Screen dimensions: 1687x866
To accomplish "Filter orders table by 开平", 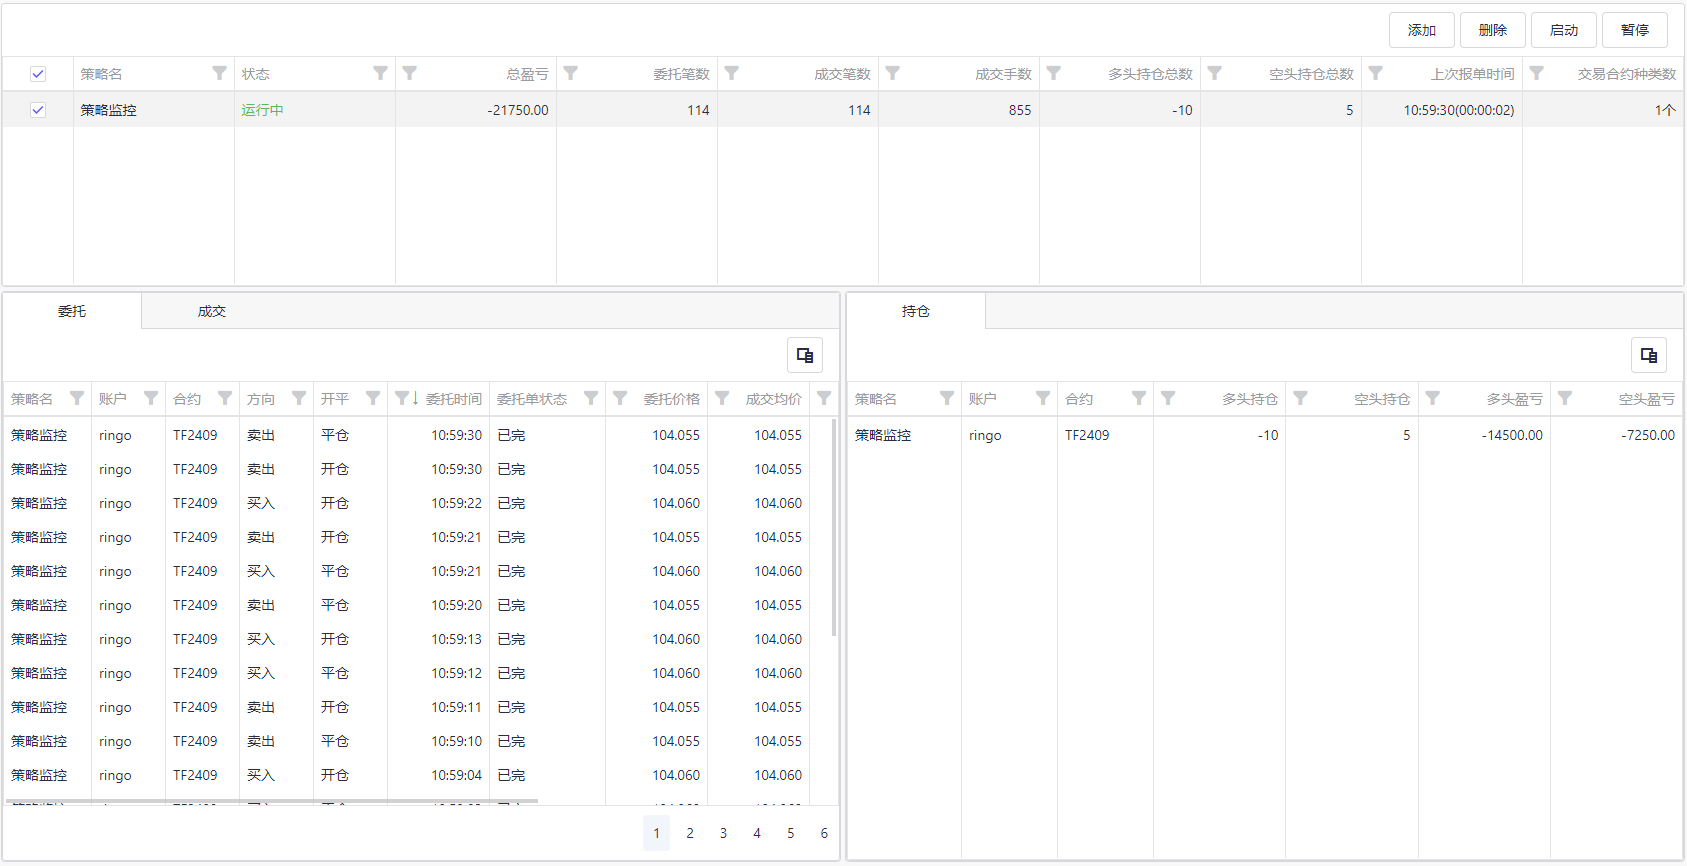I will pyautogui.click(x=373, y=398).
